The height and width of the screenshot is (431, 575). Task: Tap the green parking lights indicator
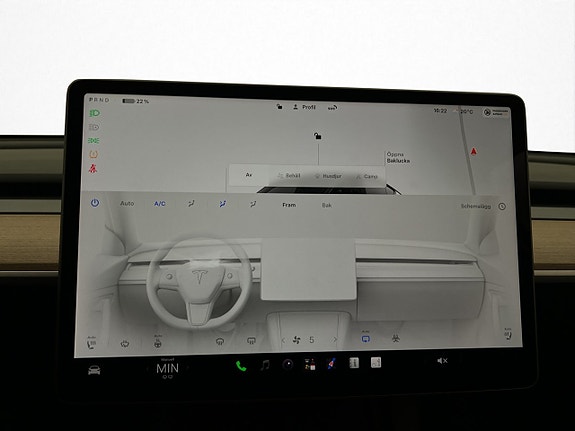[x=94, y=140]
